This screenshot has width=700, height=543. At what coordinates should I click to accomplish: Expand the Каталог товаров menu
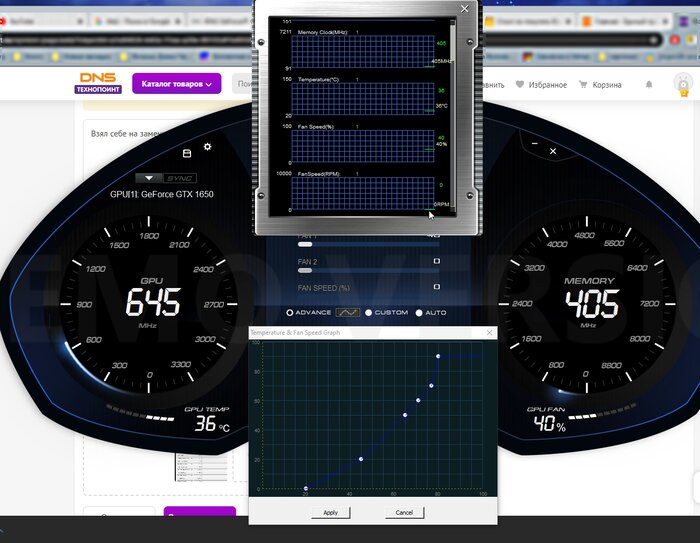coord(177,84)
